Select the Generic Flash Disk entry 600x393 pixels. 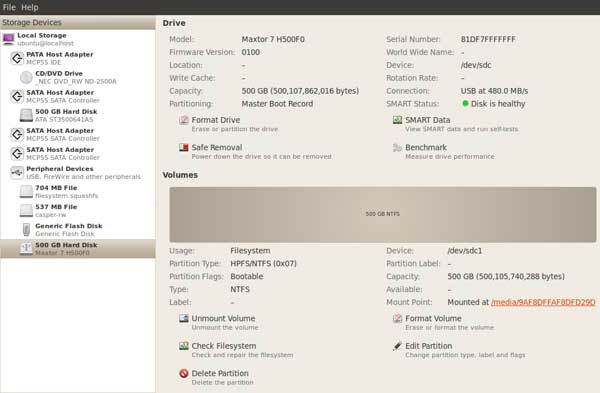click(x=78, y=230)
